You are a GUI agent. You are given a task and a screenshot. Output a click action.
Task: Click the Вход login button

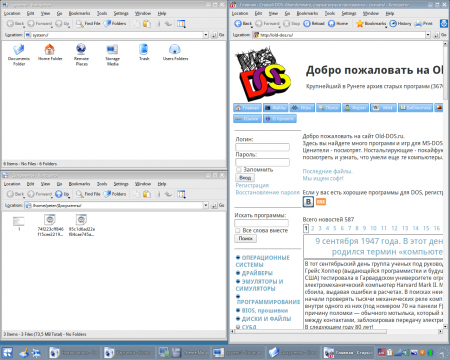pyautogui.click(x=245, y=178)
